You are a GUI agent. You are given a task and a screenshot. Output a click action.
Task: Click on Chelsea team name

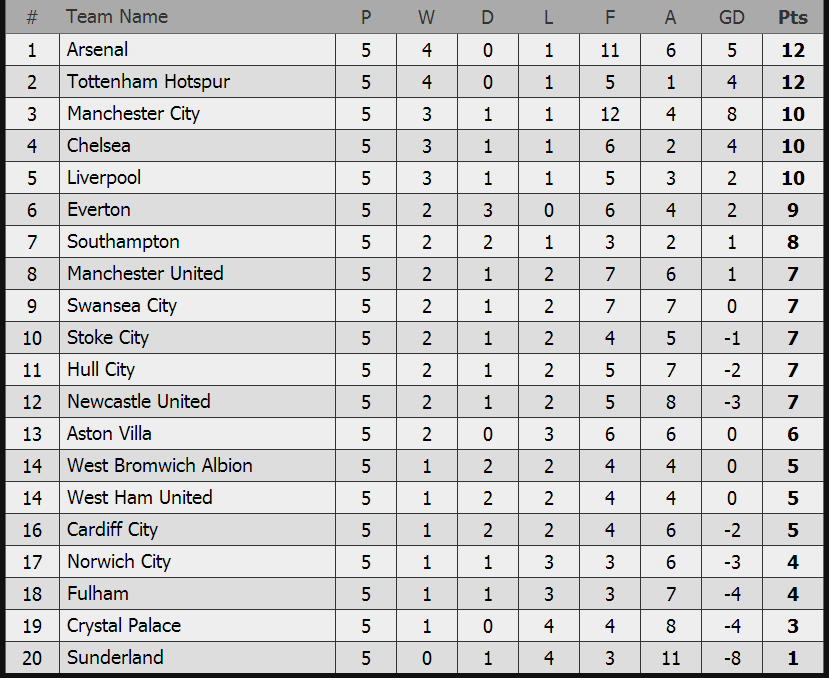99,146
